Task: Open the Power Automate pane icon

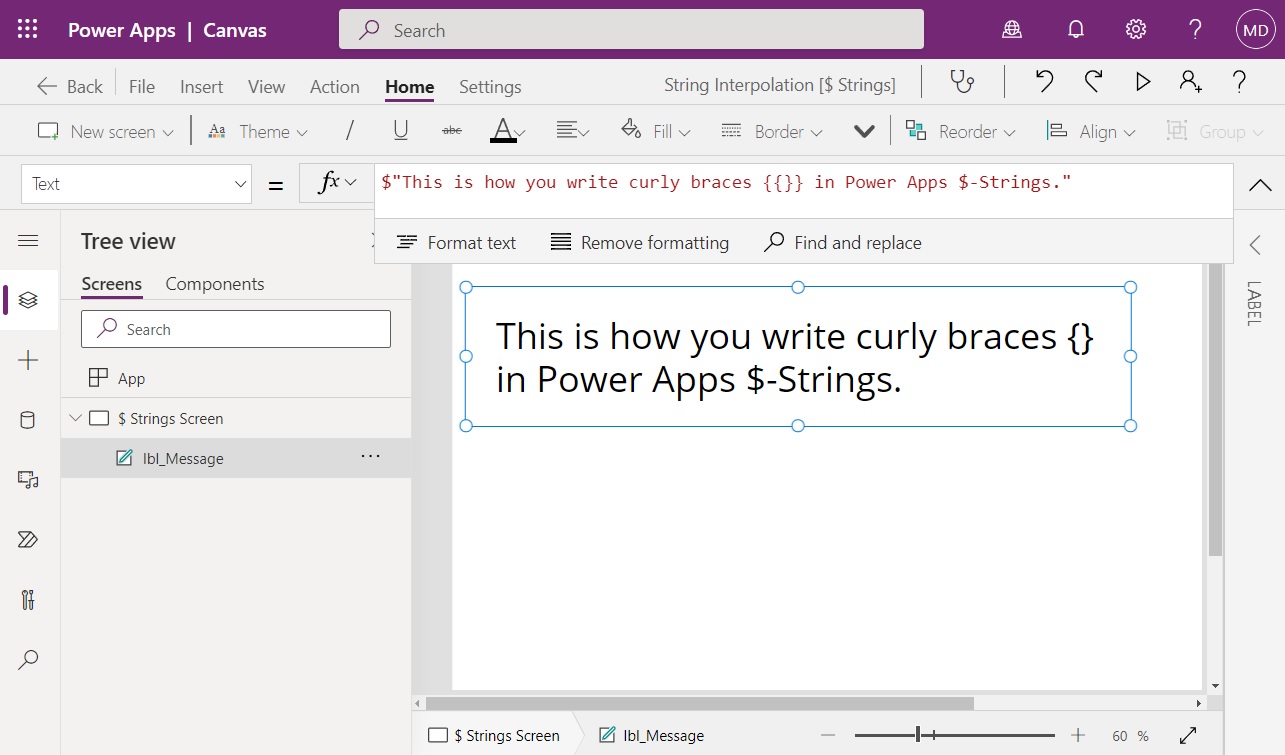Action: point(30,539)
